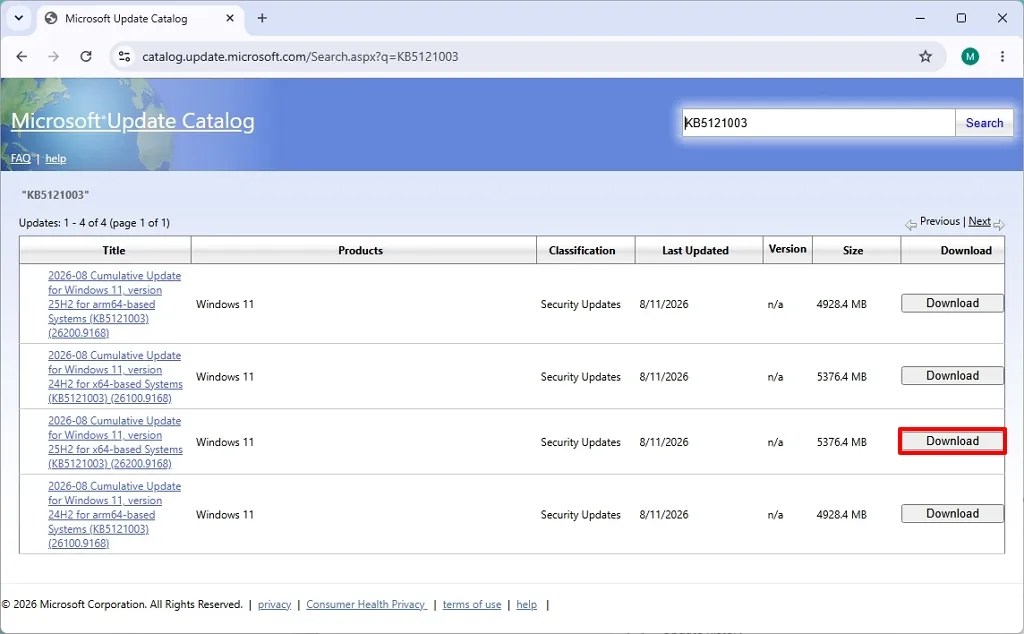Viewport: 1024px width, 634px height.
Task: Click size 4928.4 MB in 25H2 arm64 row
Action: click(x=841, y=304)
